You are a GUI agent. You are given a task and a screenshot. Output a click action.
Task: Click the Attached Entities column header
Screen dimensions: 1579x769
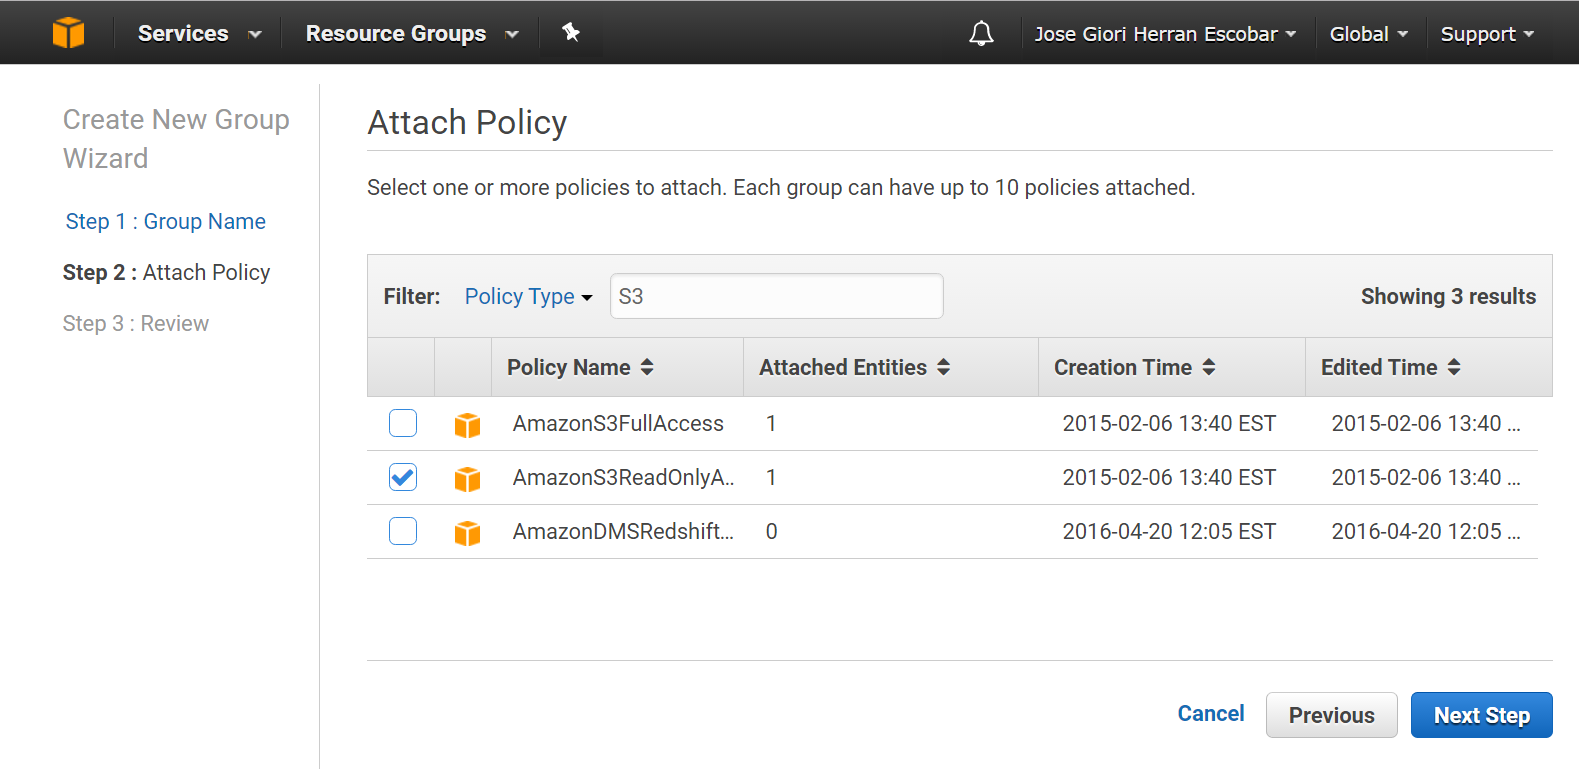tap(891, 367)
